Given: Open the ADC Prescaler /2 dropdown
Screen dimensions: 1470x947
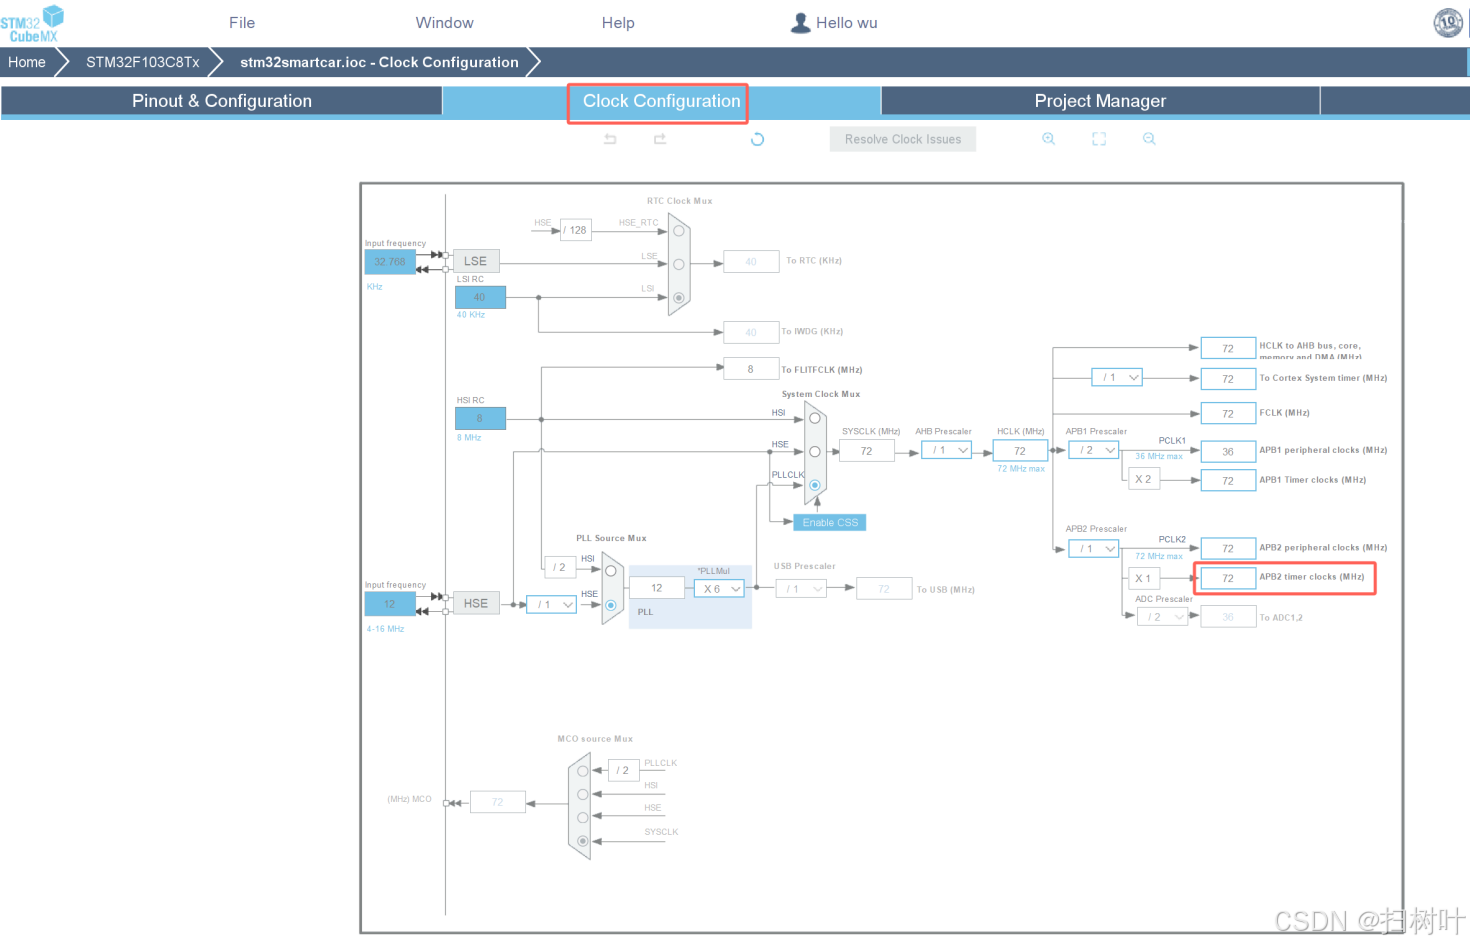Looking at the screenshot, I should pyautogui.click(x=1162, y=617).
